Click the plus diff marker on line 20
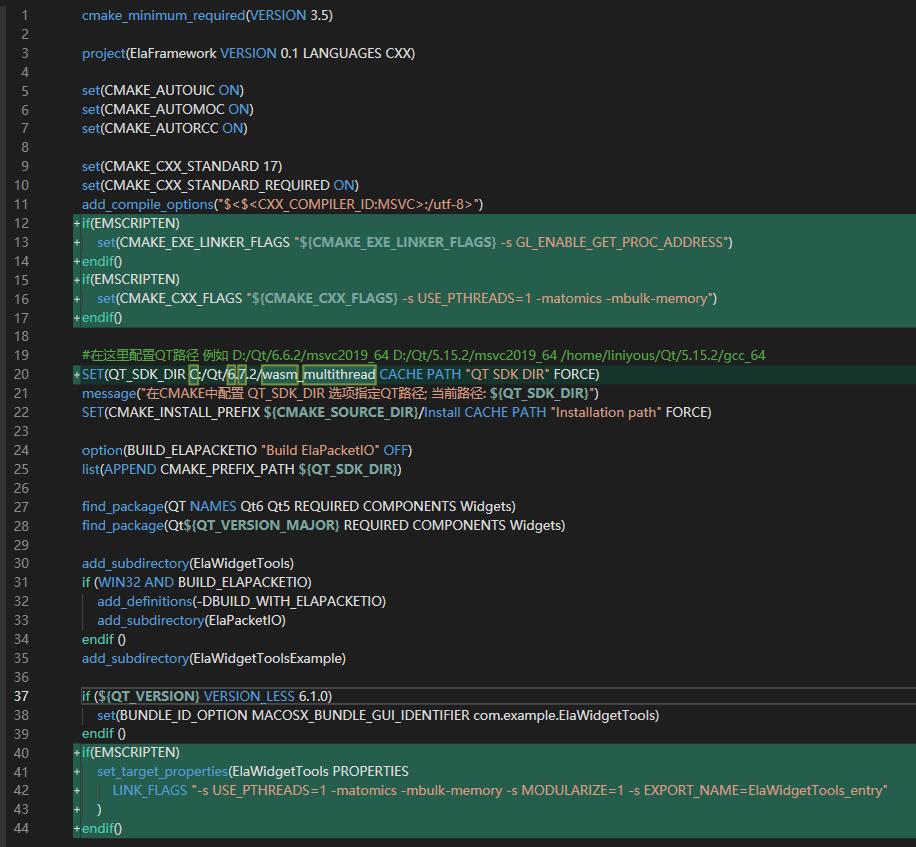The image size is (916, 847). pos(77,374)
